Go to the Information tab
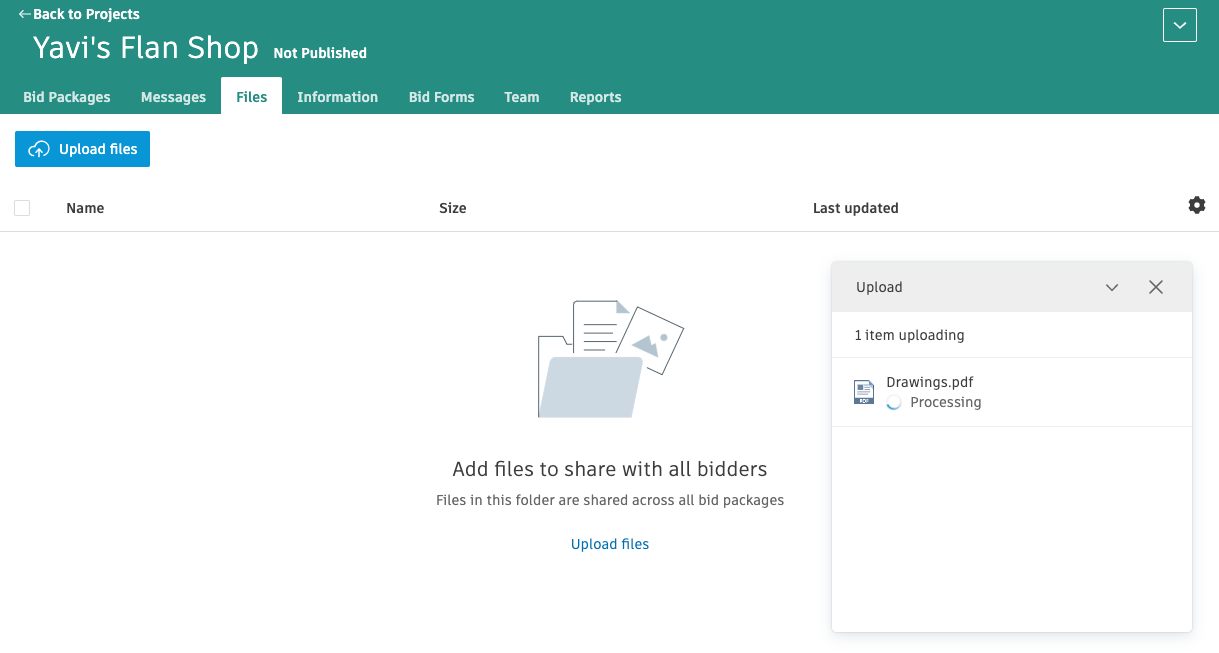 337,97
